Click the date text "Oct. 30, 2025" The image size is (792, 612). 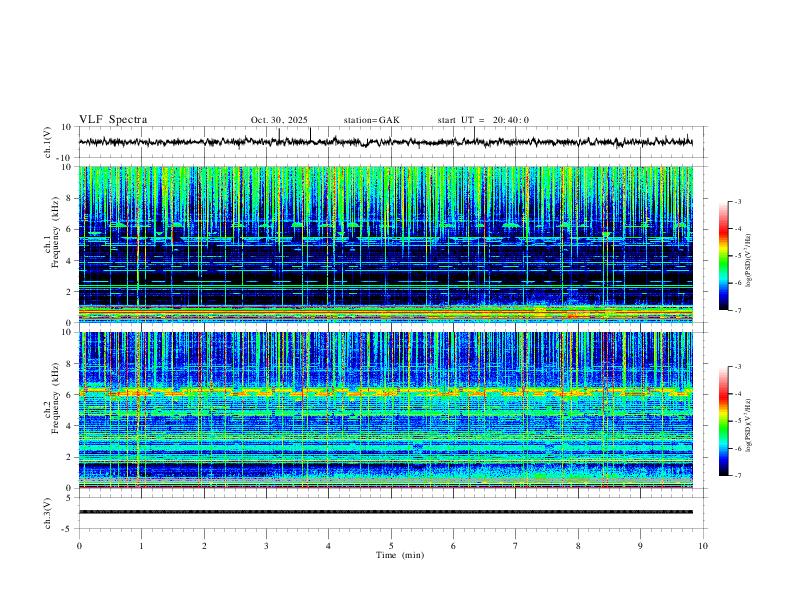[x=279, y=120]
